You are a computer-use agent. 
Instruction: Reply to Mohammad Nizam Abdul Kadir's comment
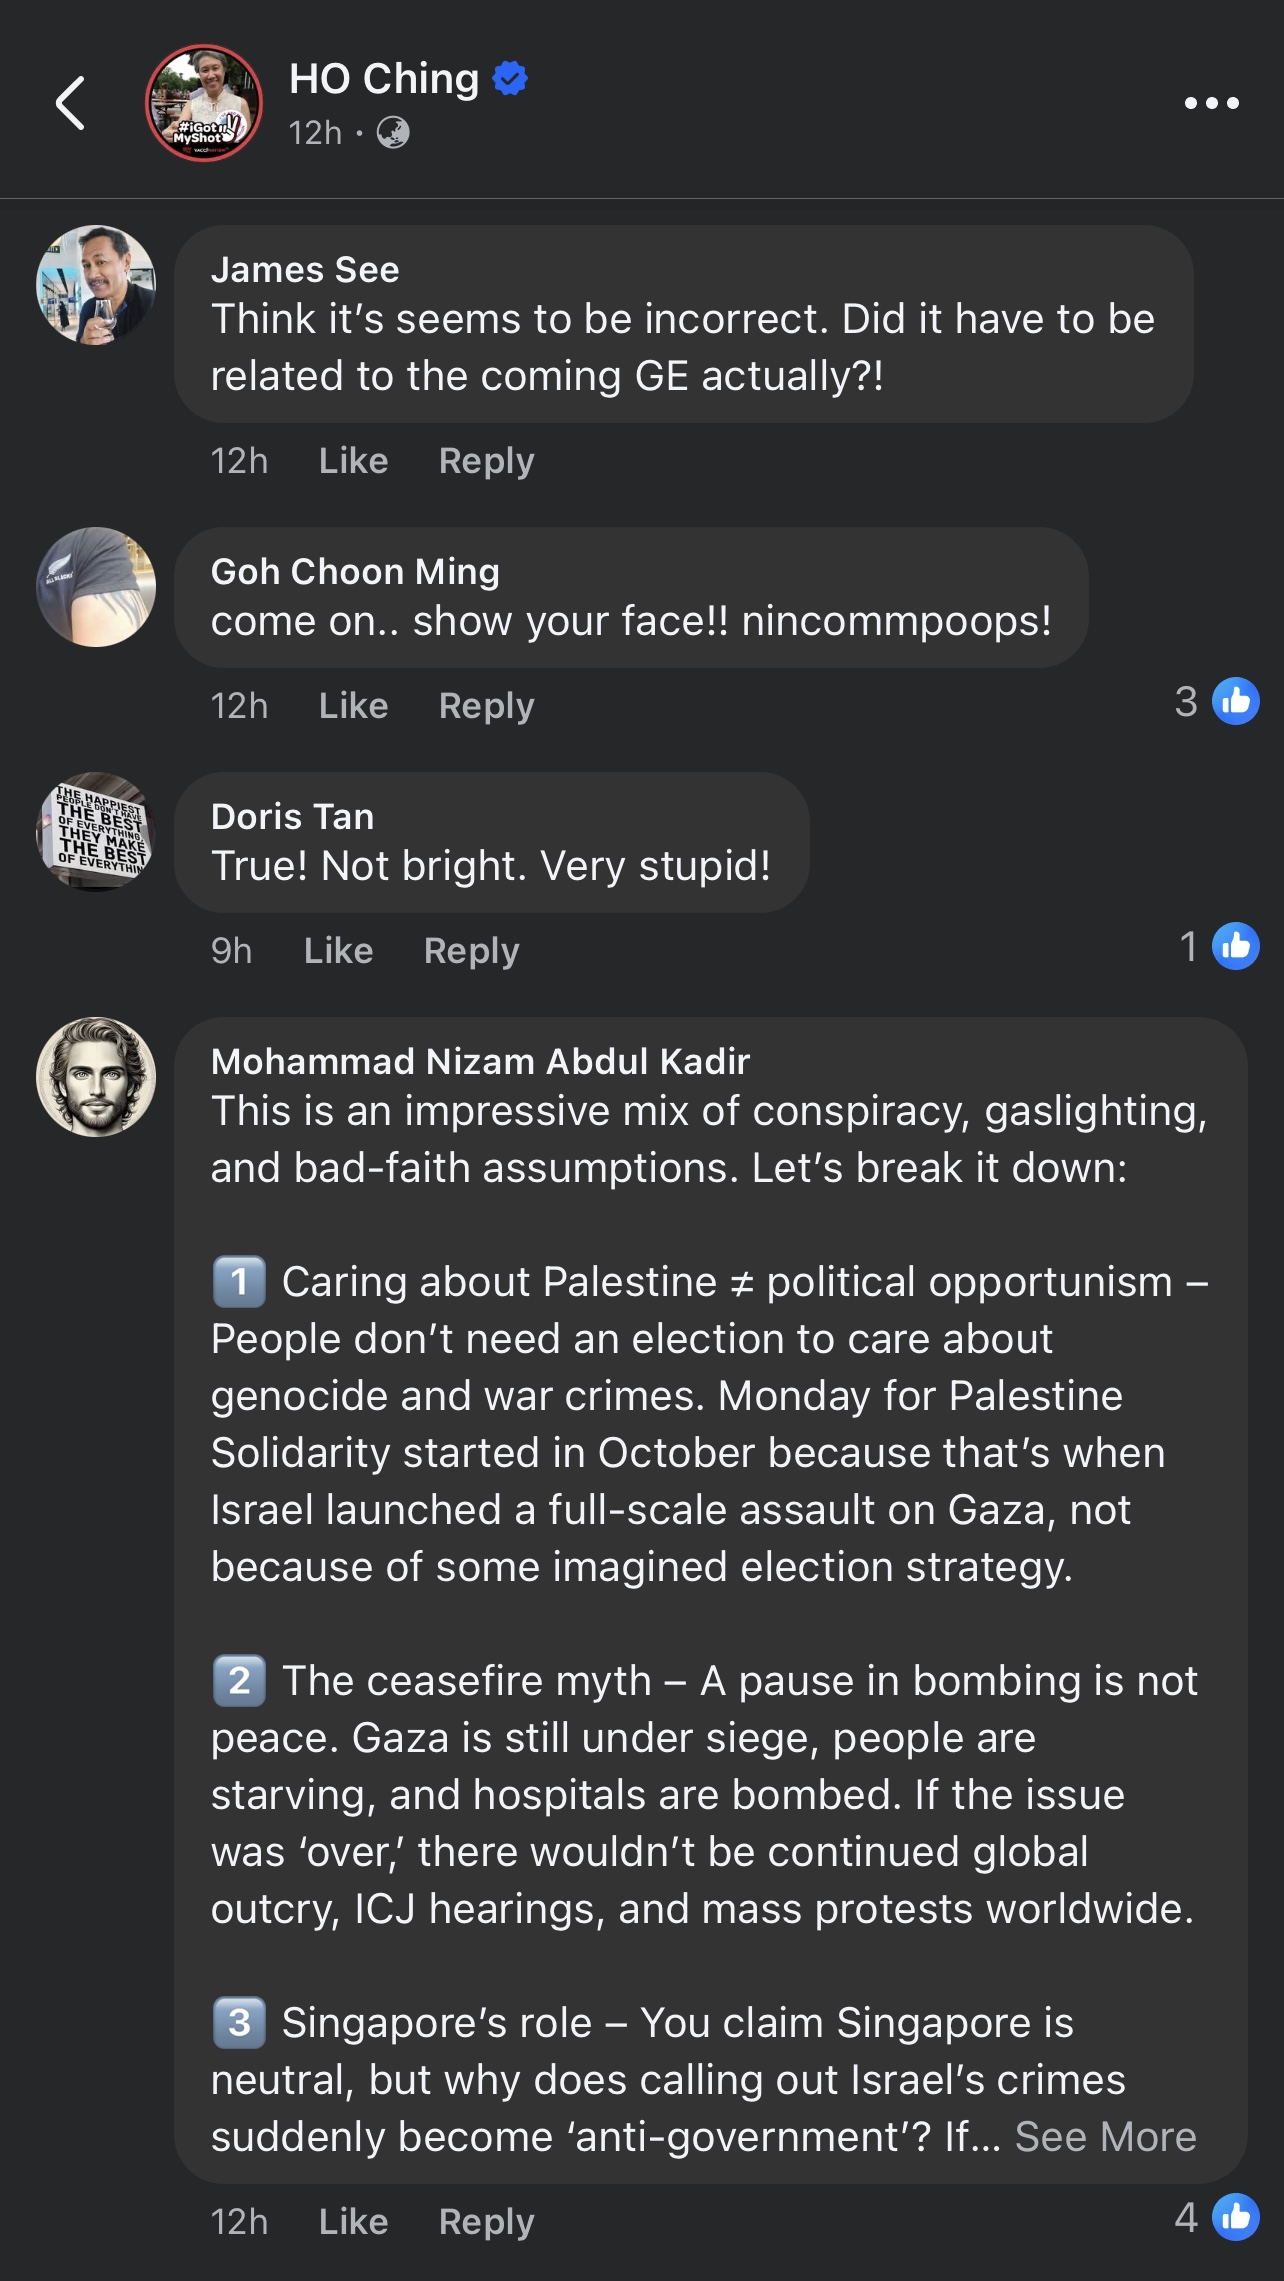coord(486,2222)
